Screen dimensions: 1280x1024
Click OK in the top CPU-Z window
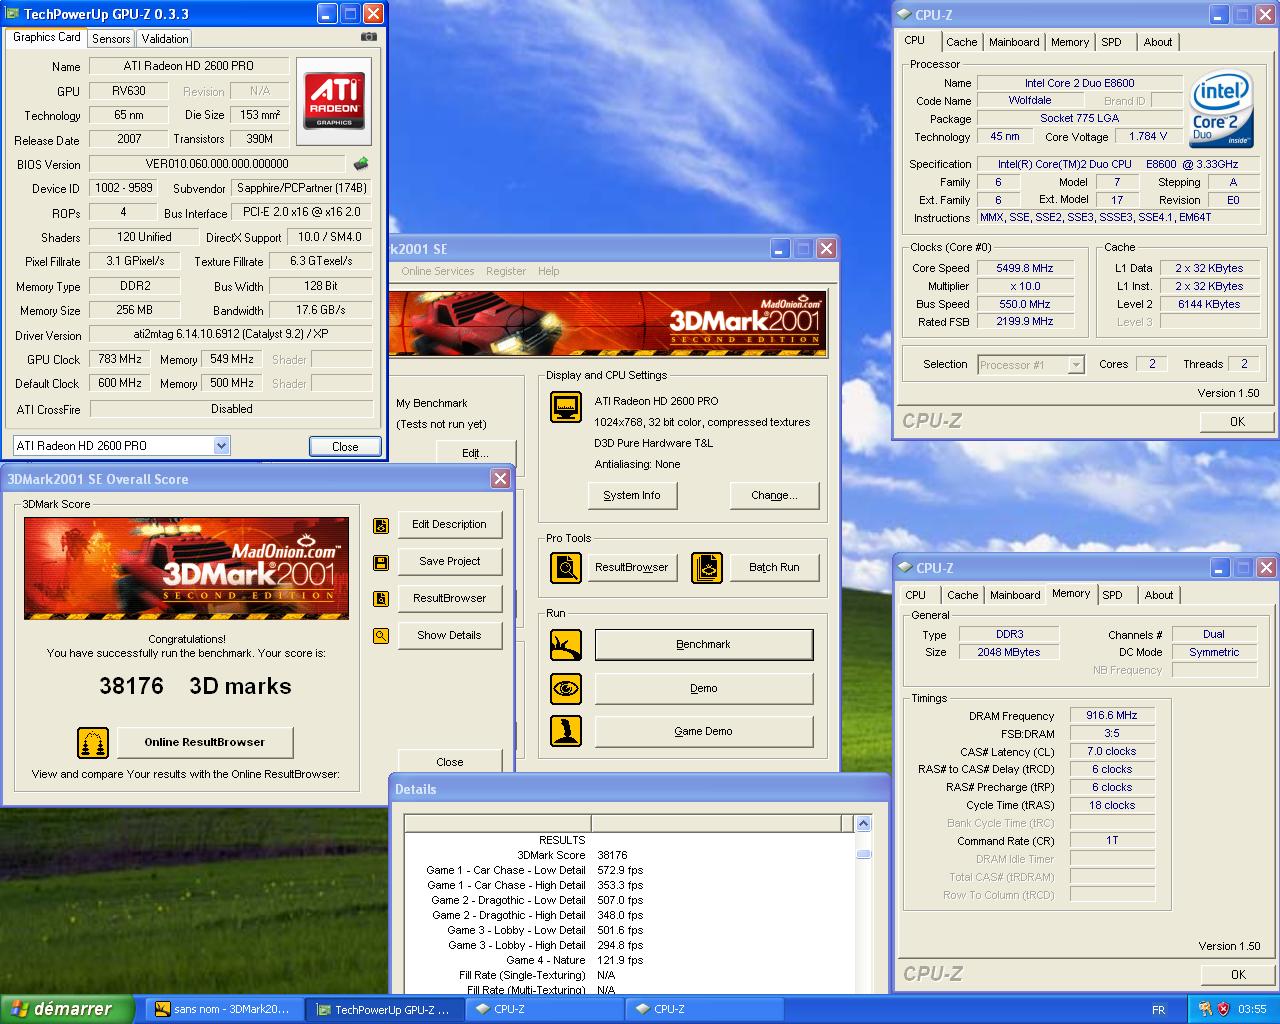(x=1237, y=422)
